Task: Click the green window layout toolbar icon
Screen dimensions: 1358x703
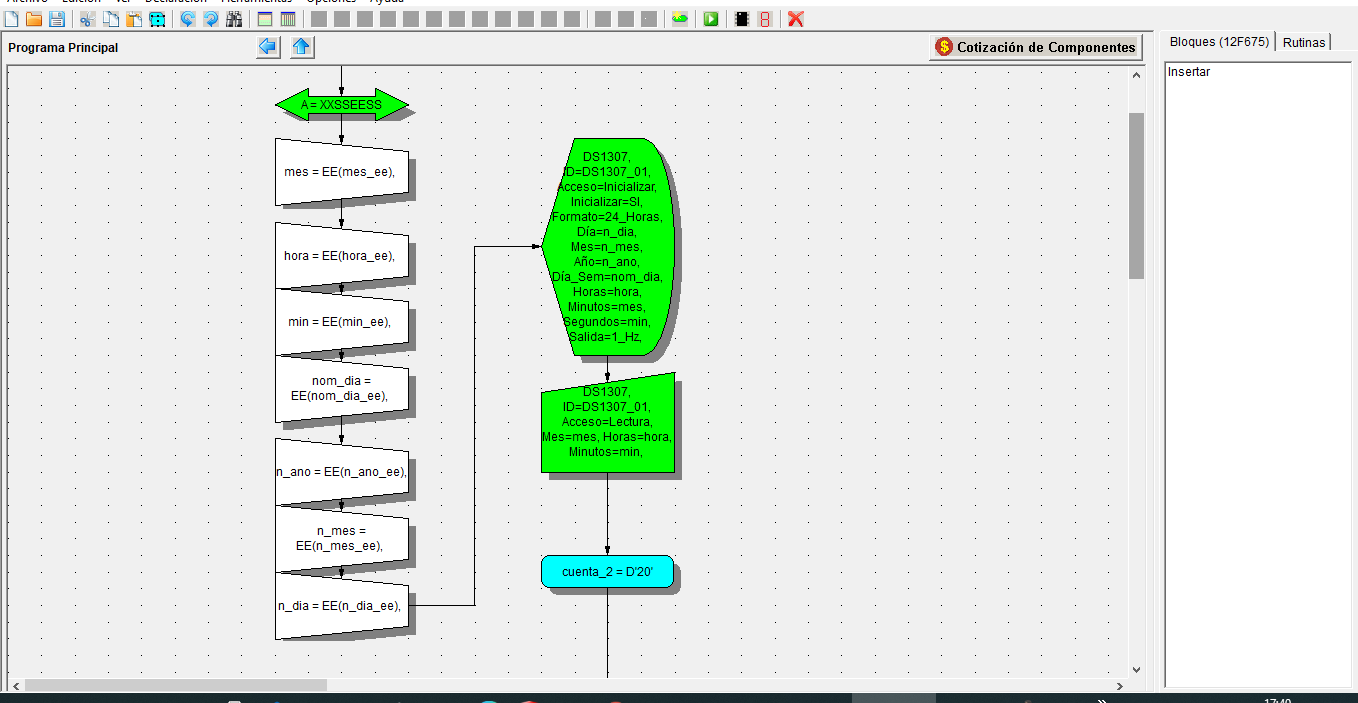Action: click(265, 19)
